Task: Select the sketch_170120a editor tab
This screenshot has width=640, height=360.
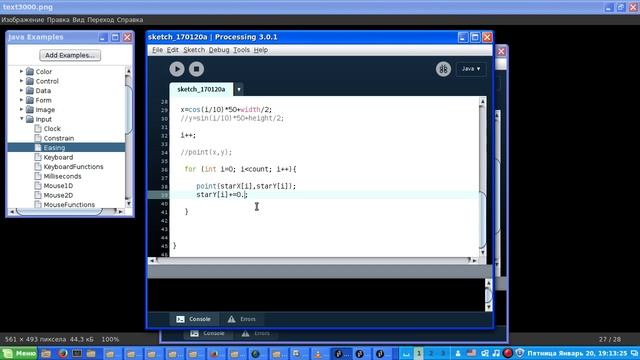Action: 201,89
